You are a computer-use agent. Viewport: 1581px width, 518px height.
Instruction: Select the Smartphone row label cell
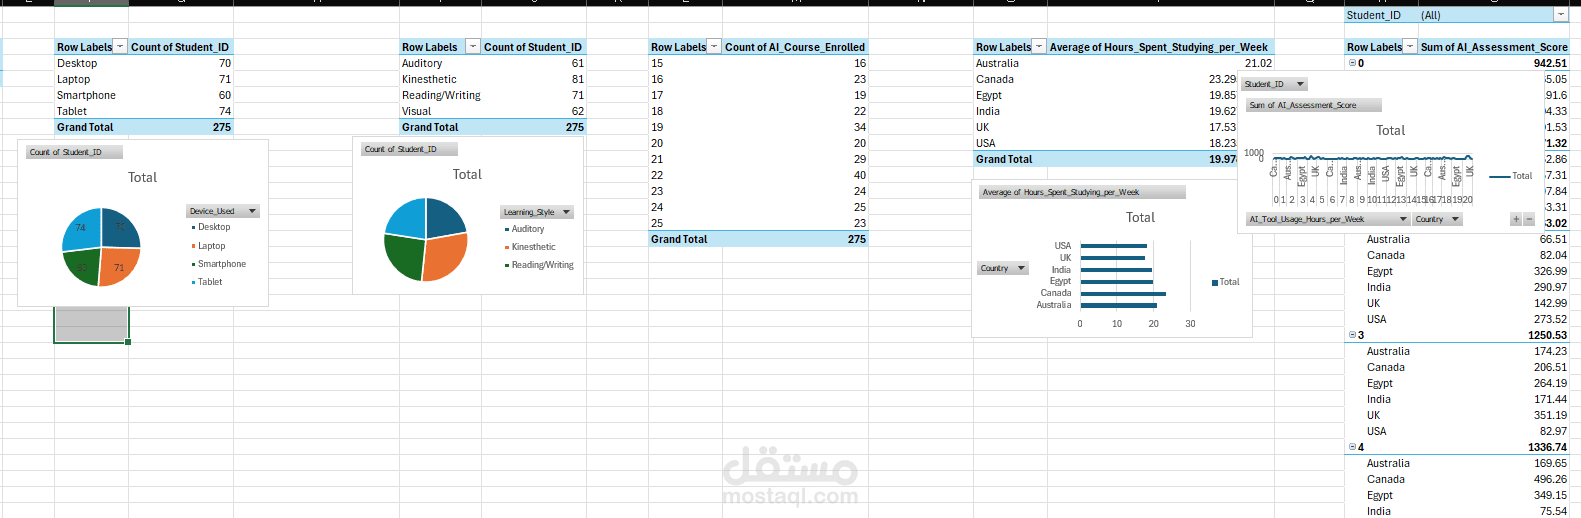click(x=91, y=95)
